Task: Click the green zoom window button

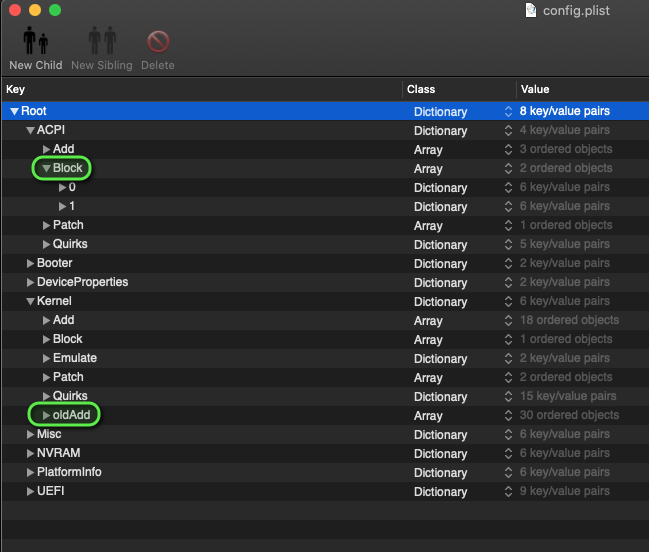Action: [x=55, y=10]
